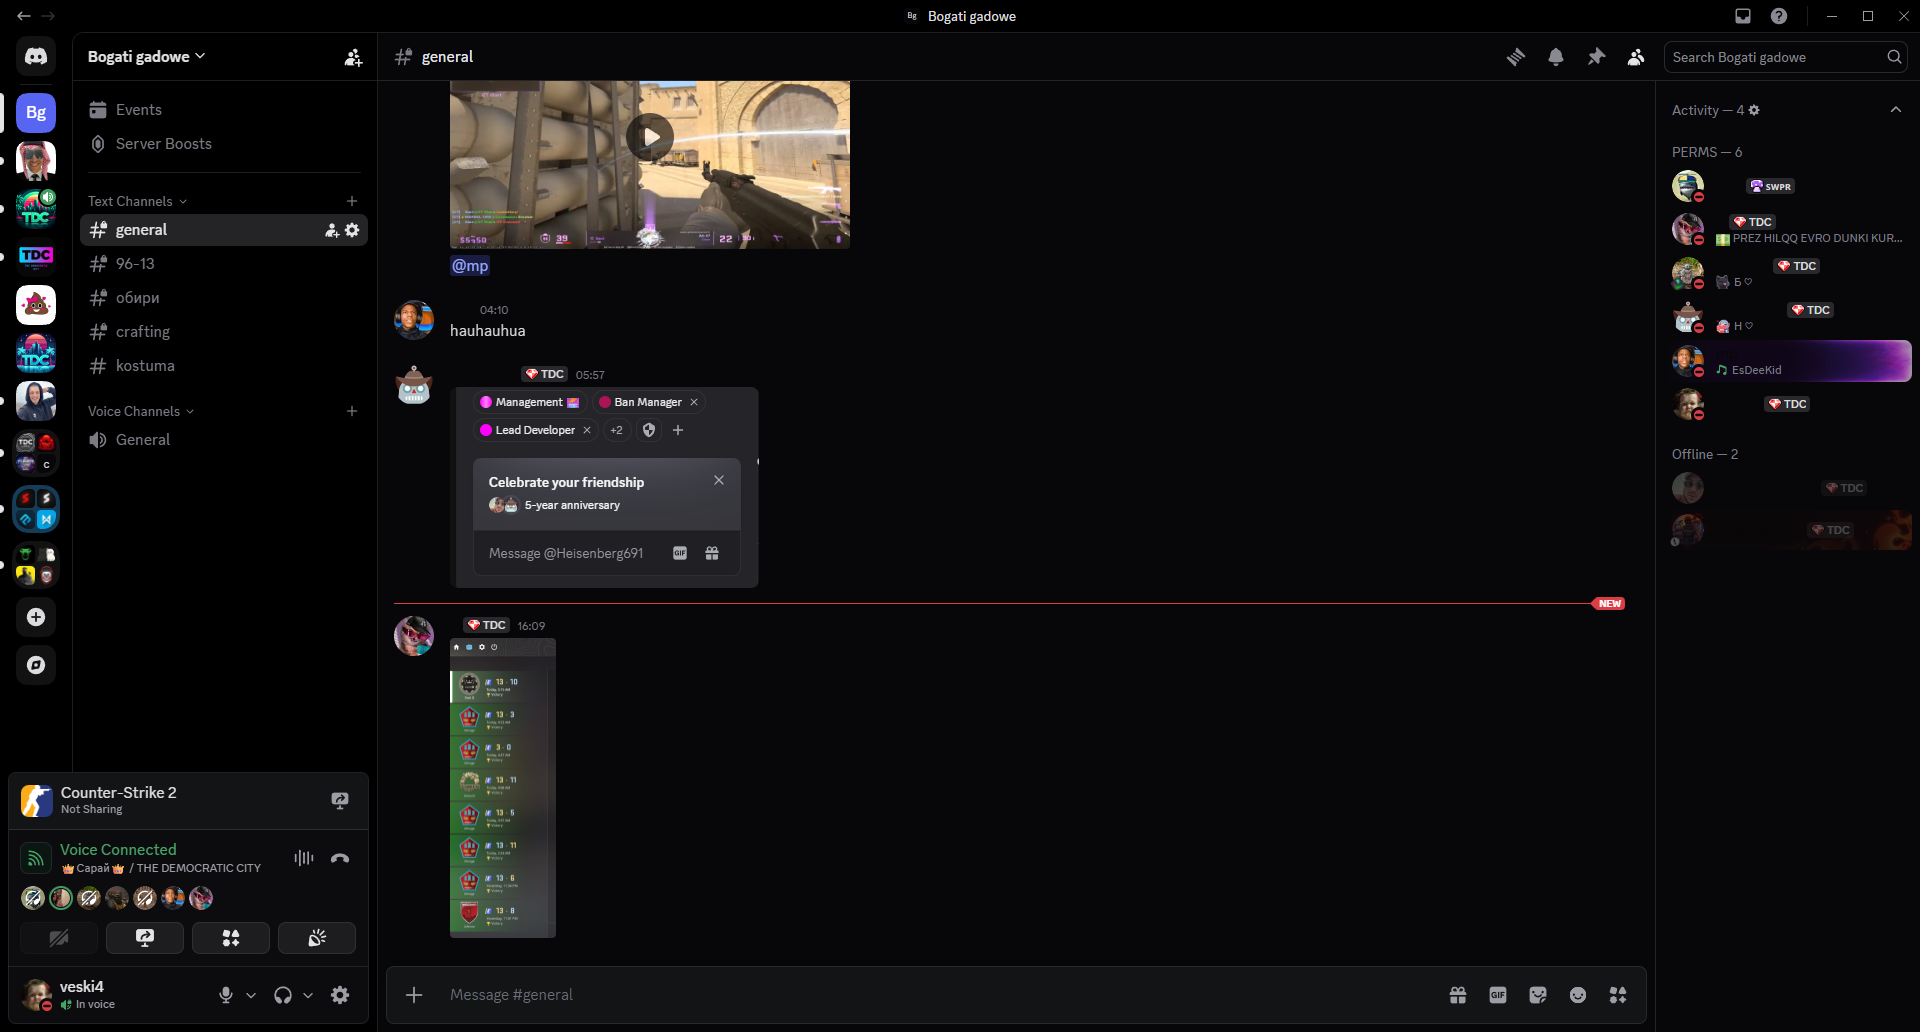Show pinned messages

(x=1596, y=57)
